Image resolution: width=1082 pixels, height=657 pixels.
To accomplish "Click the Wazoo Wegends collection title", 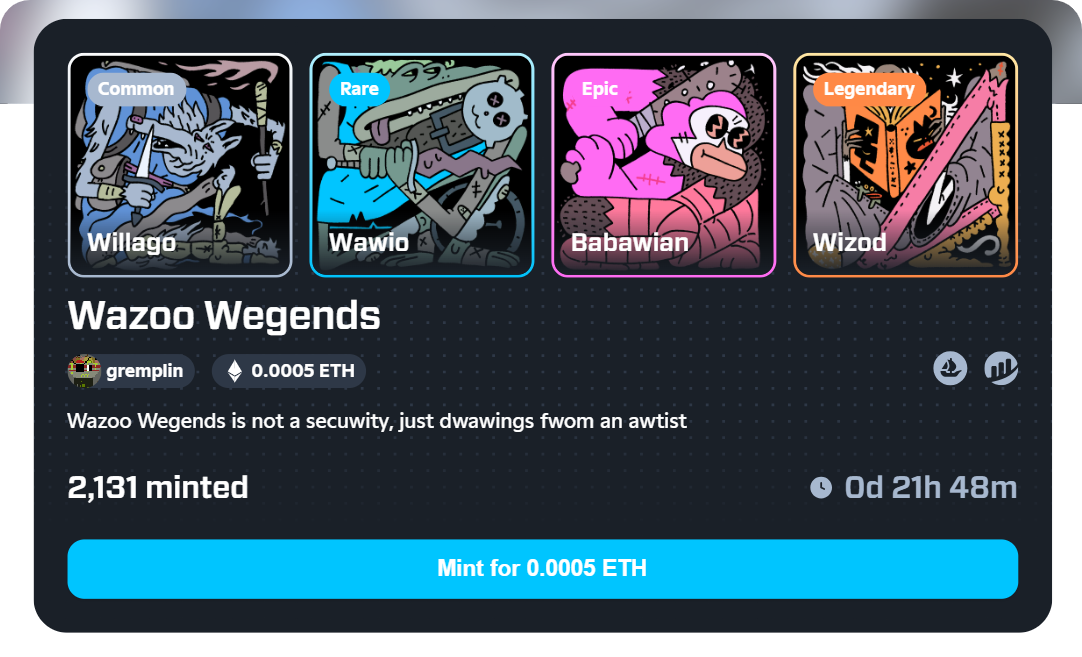I will [224, 315].
